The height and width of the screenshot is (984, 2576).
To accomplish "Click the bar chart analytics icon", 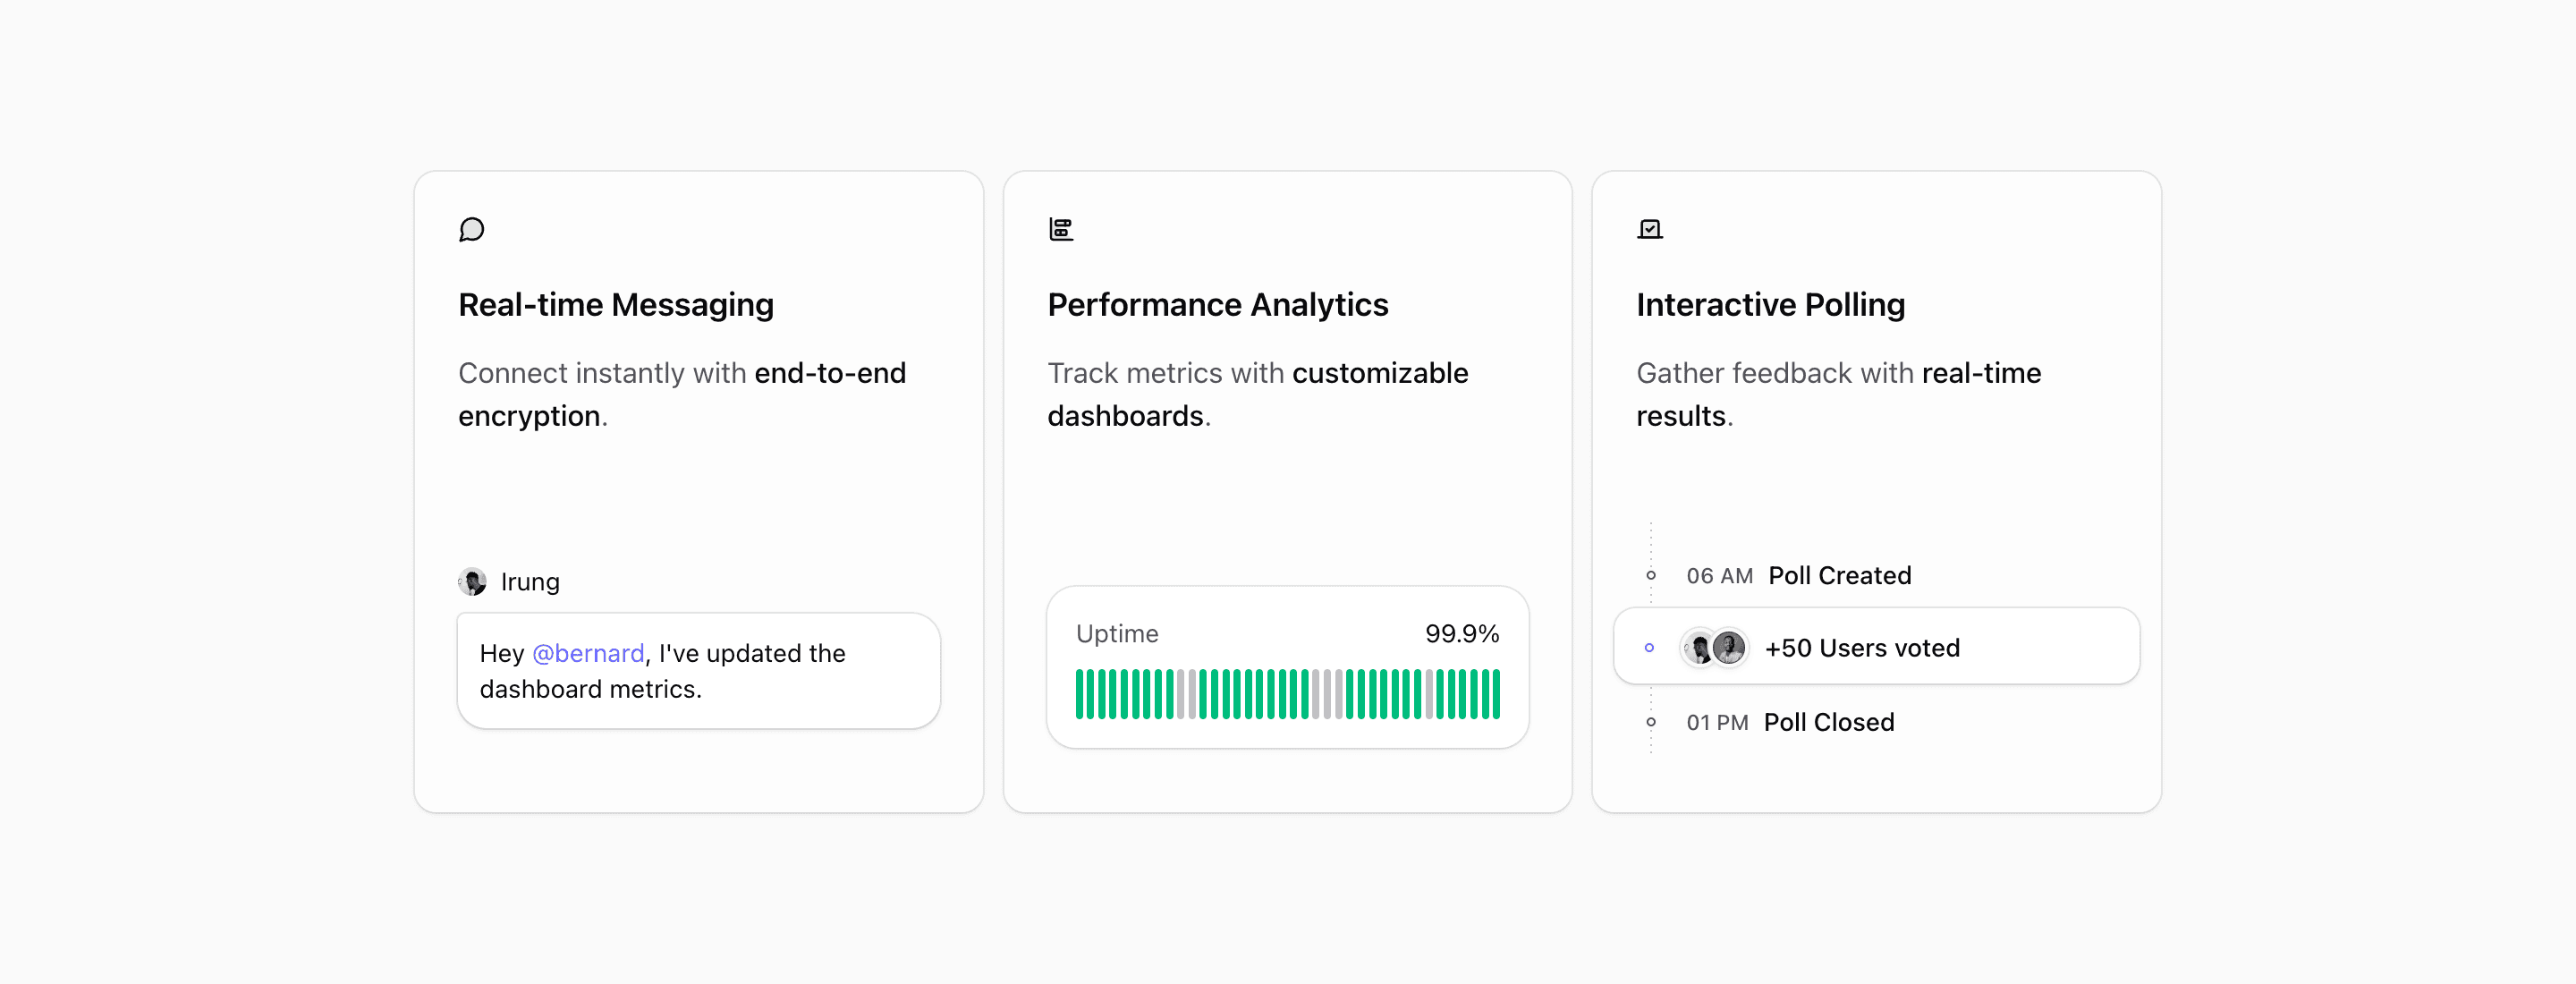I will point(1060,229).
